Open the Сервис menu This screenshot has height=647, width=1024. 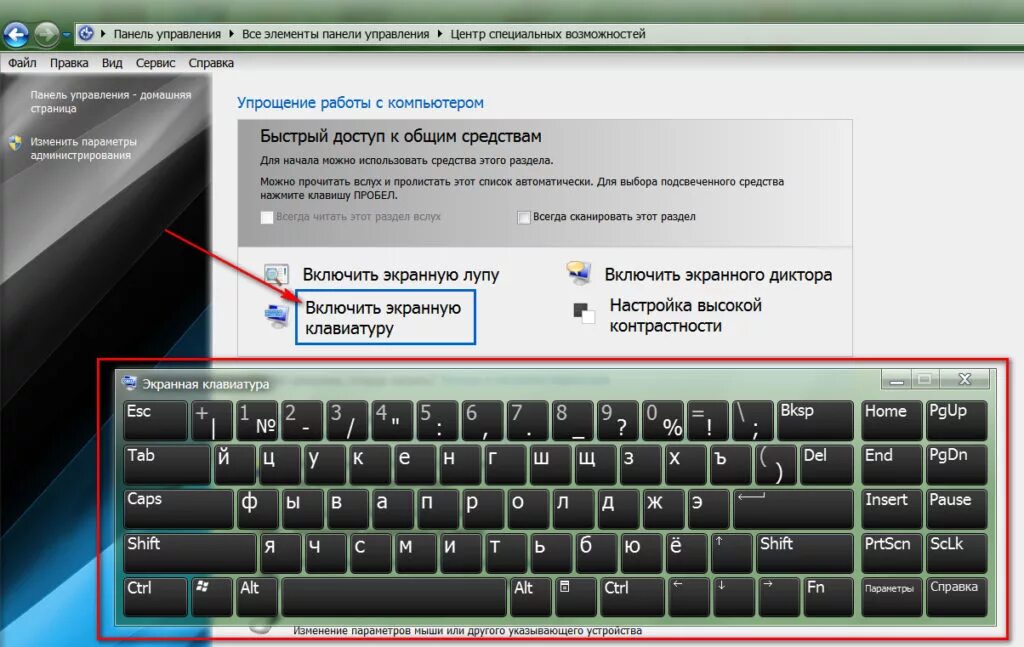click(155, 63)
